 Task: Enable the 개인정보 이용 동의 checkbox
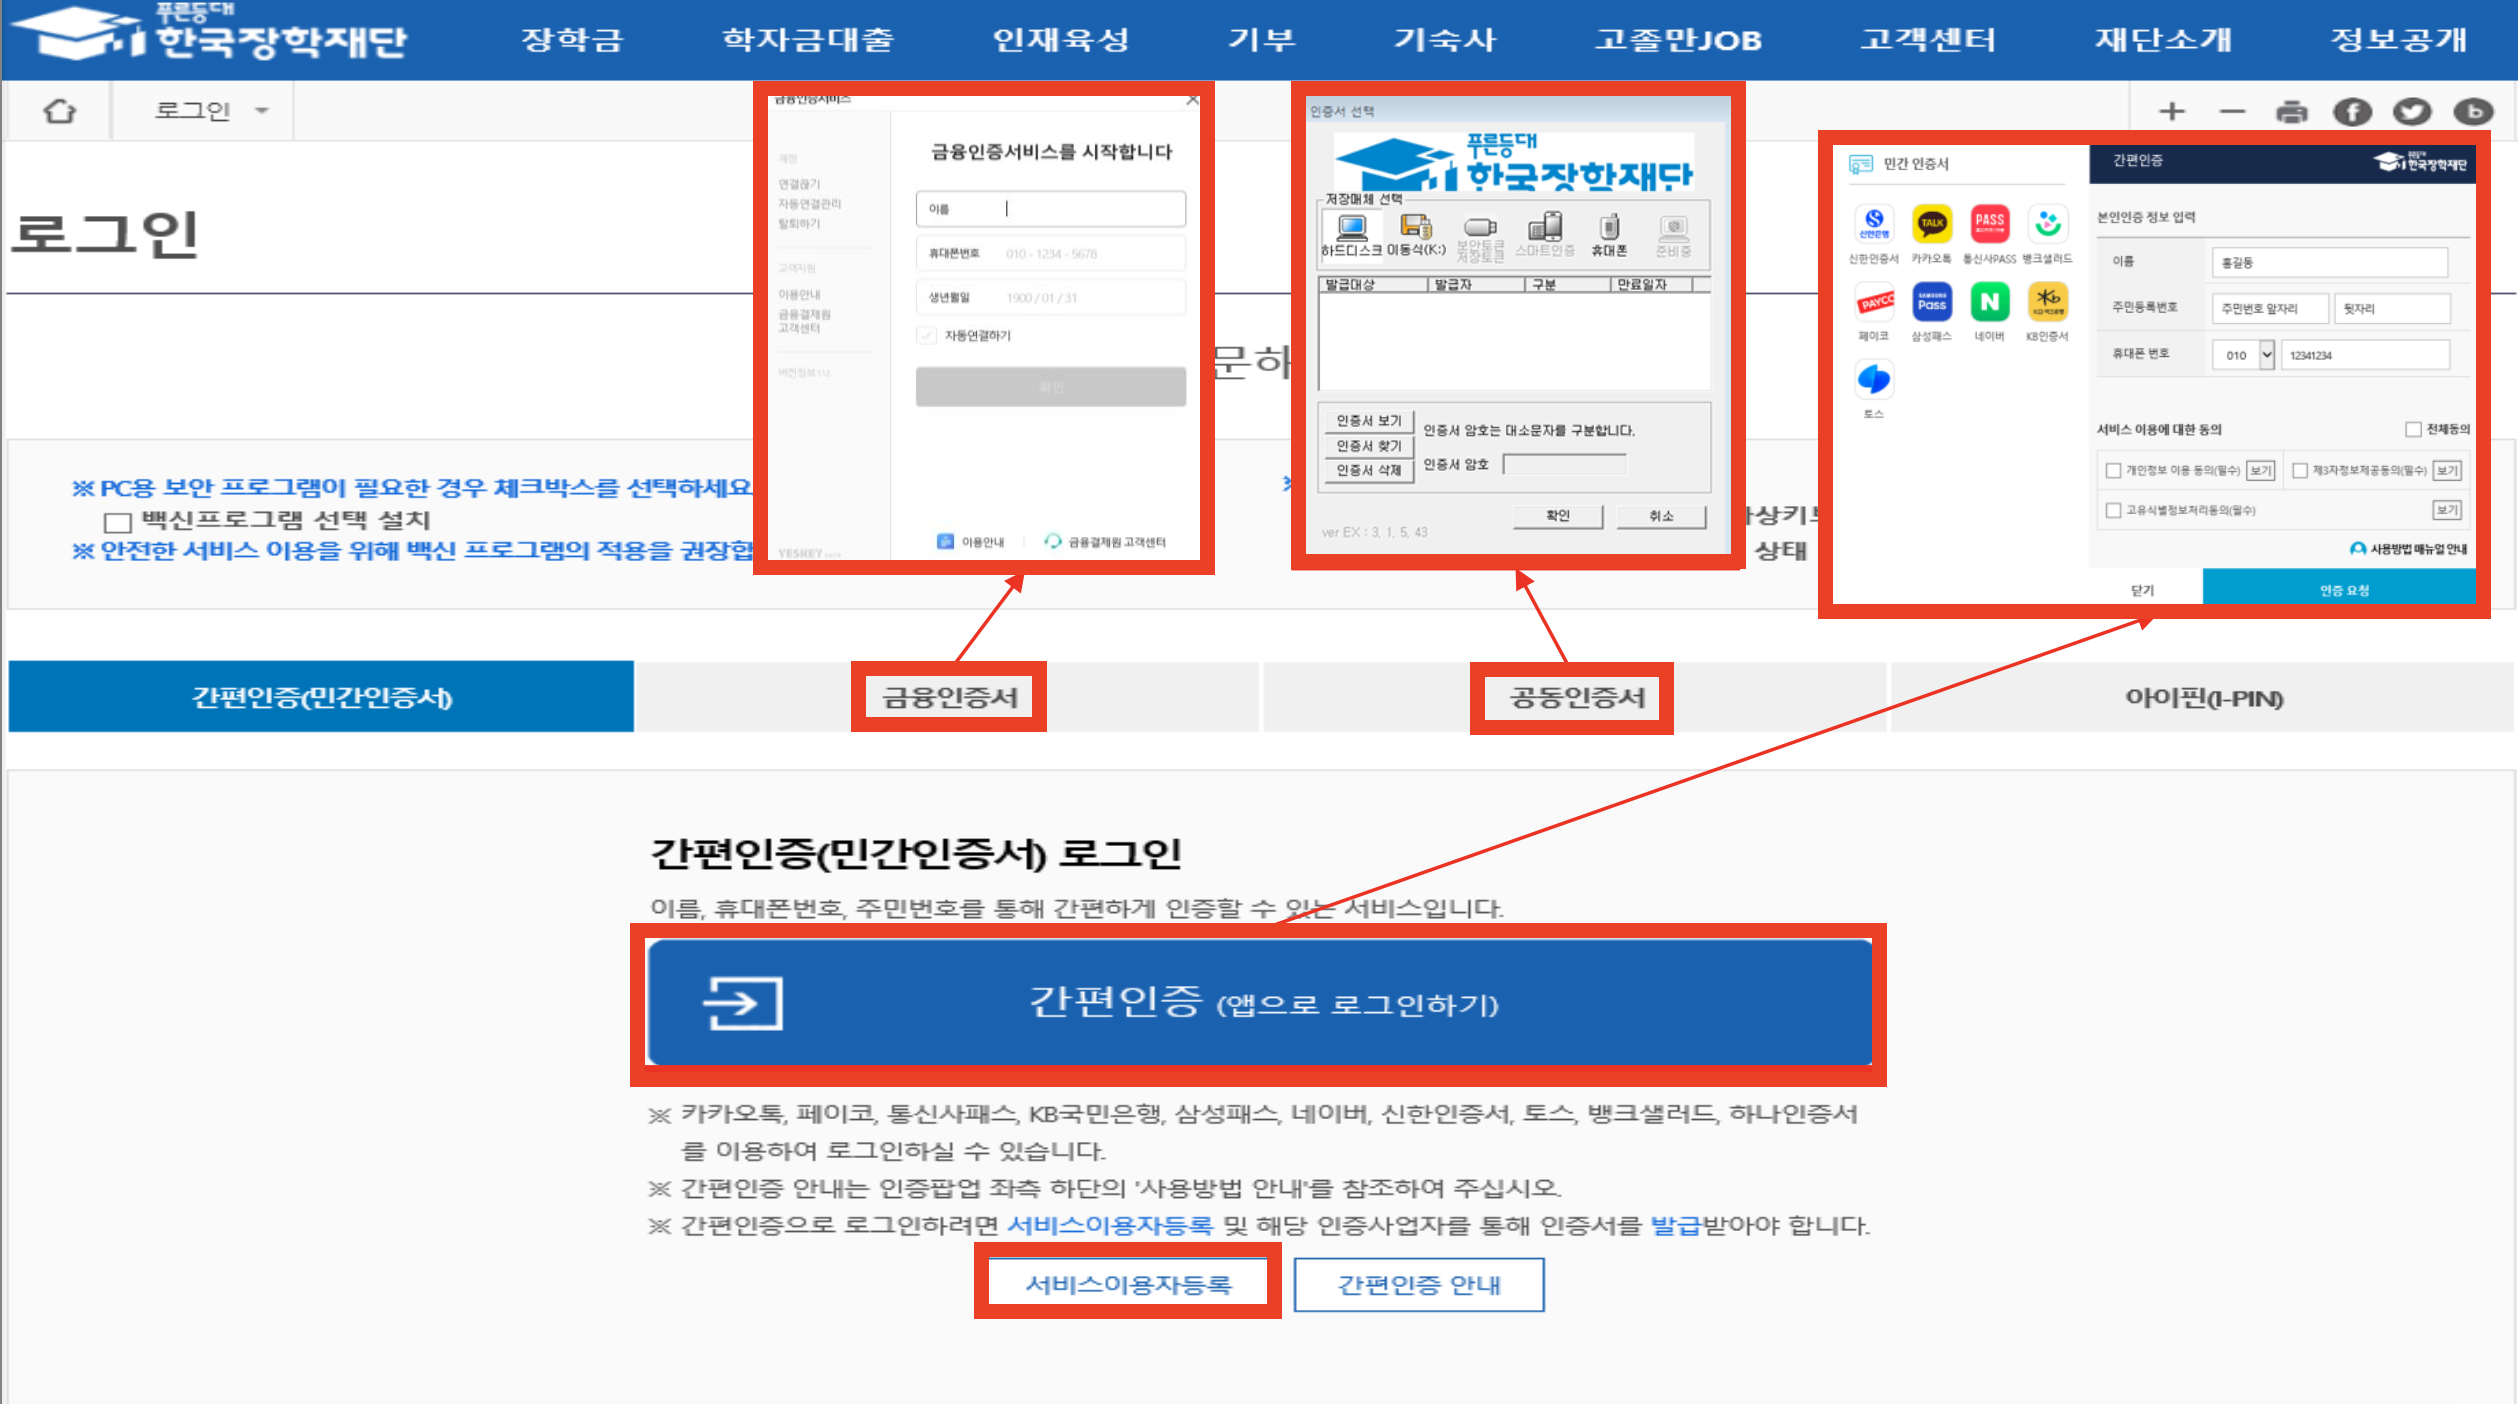click(2113, 470)
